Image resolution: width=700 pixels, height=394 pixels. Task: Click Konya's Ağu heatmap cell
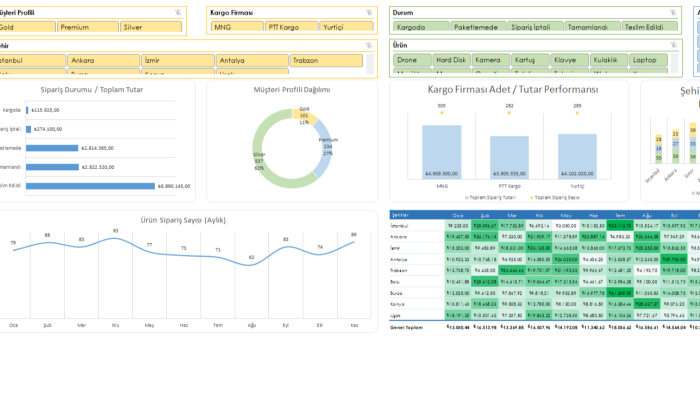(647, 304)
